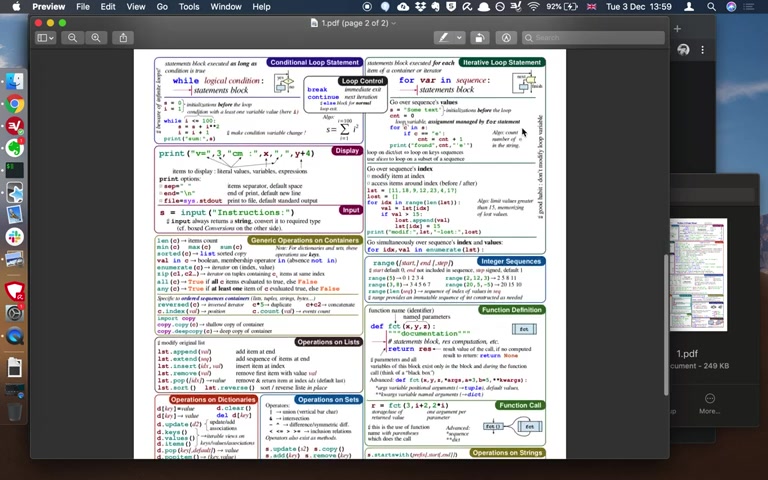Viewport: 768px width, 480px height.
Task: Click the Dropbox menu bar icon
Action: point(420,6)
